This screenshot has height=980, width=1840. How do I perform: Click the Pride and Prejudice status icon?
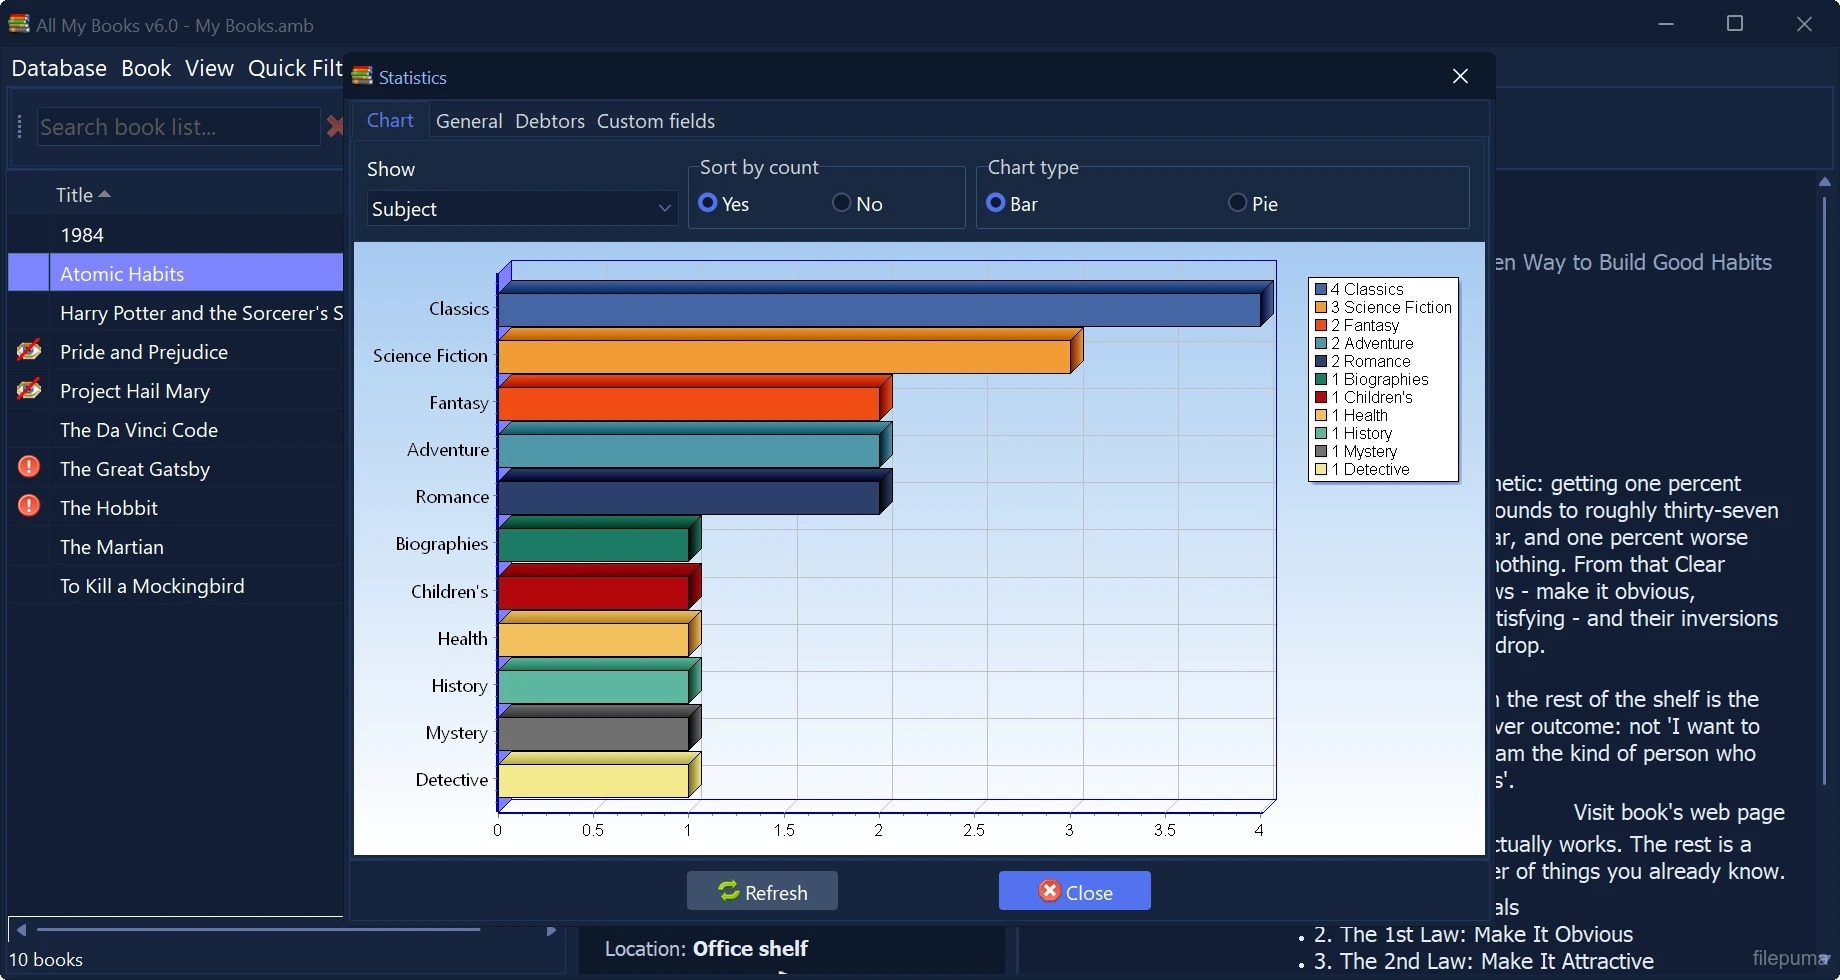coord(29,351)
